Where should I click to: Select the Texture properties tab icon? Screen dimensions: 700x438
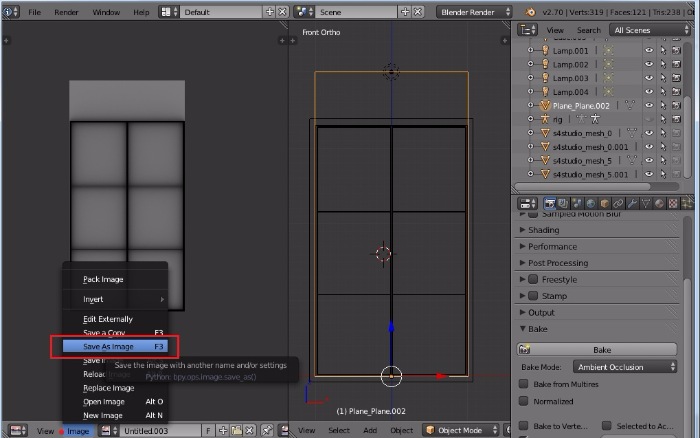tap(673, 204)
